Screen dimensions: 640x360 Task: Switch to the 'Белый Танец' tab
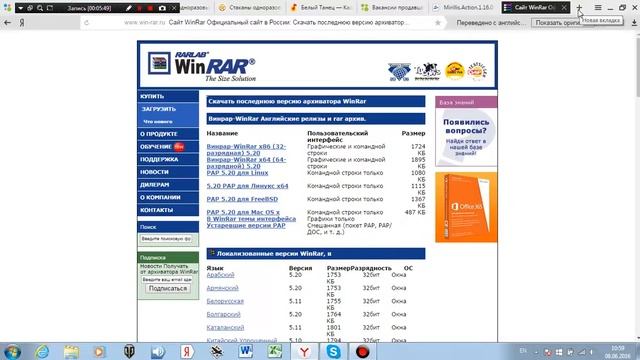click(x=321, y=8)
